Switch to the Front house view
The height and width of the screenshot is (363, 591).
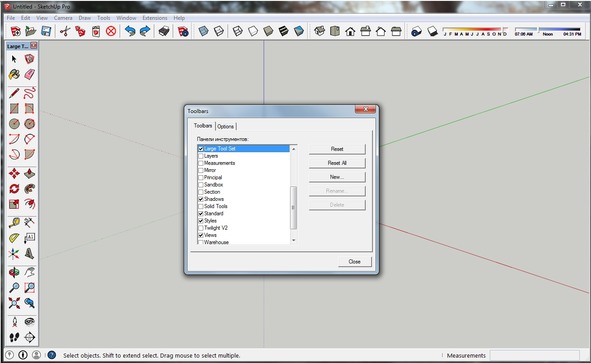coord(350,31)
